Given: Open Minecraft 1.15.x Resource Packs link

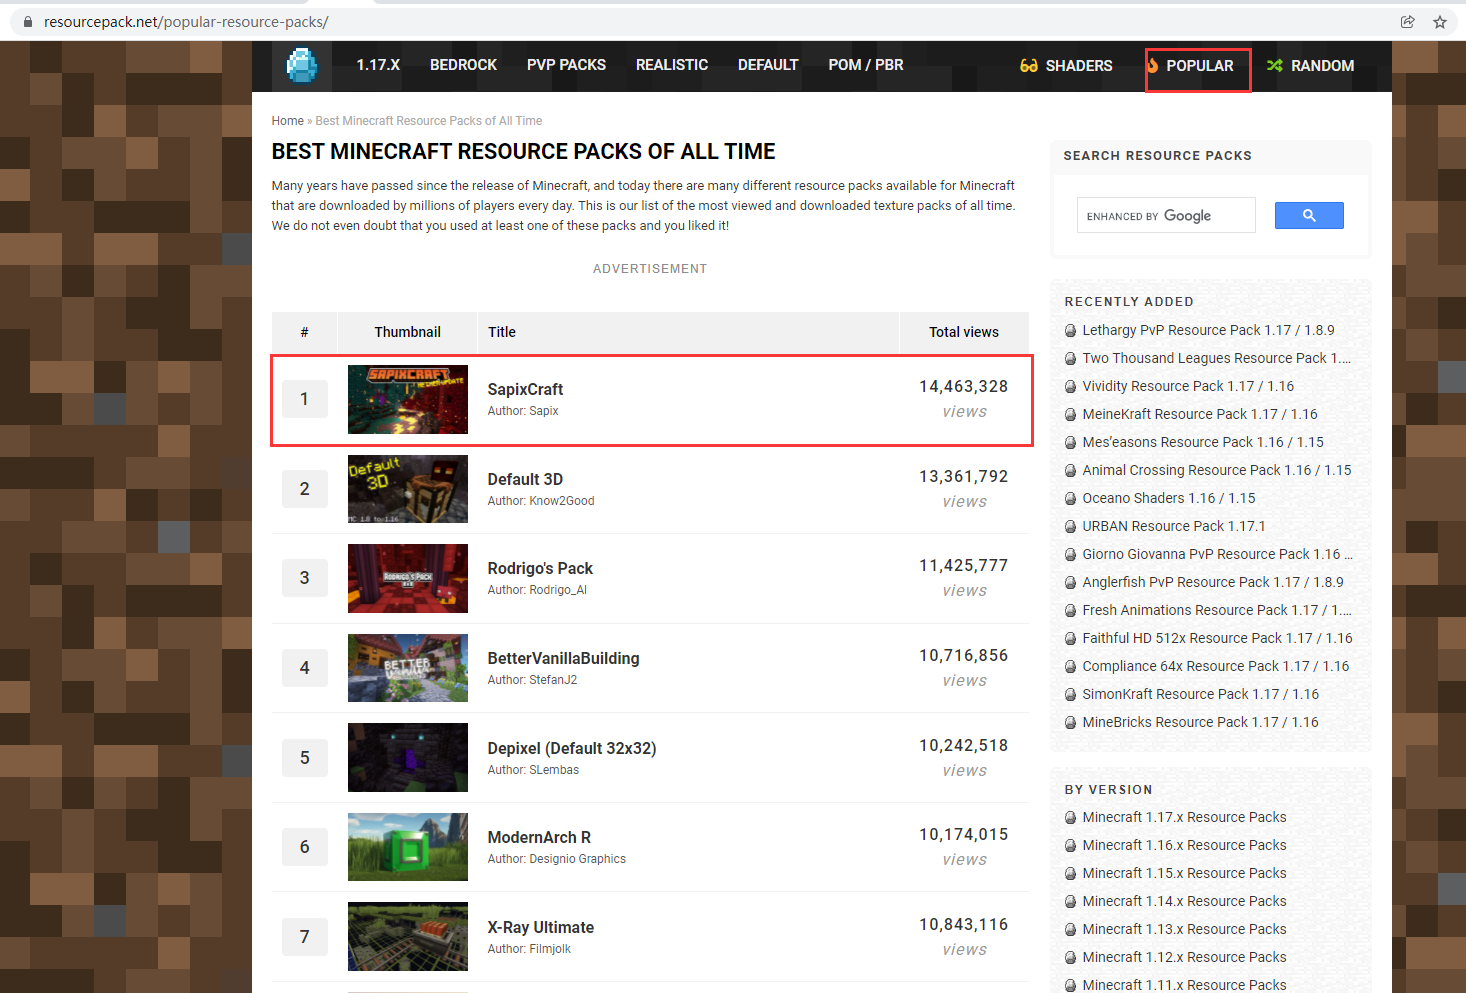Looking at the screenshot, I should click(x=1184, y=873).
